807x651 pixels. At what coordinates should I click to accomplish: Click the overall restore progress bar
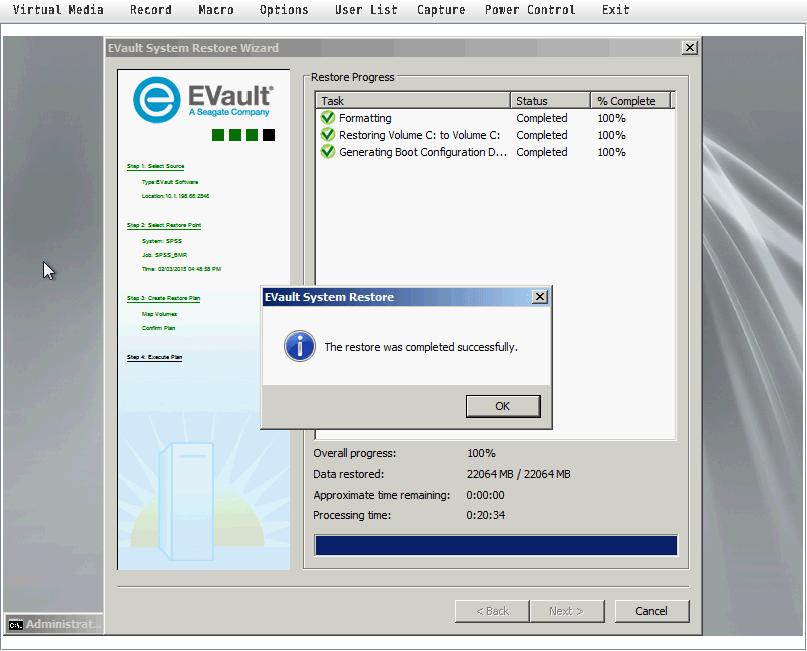[496, 546]
